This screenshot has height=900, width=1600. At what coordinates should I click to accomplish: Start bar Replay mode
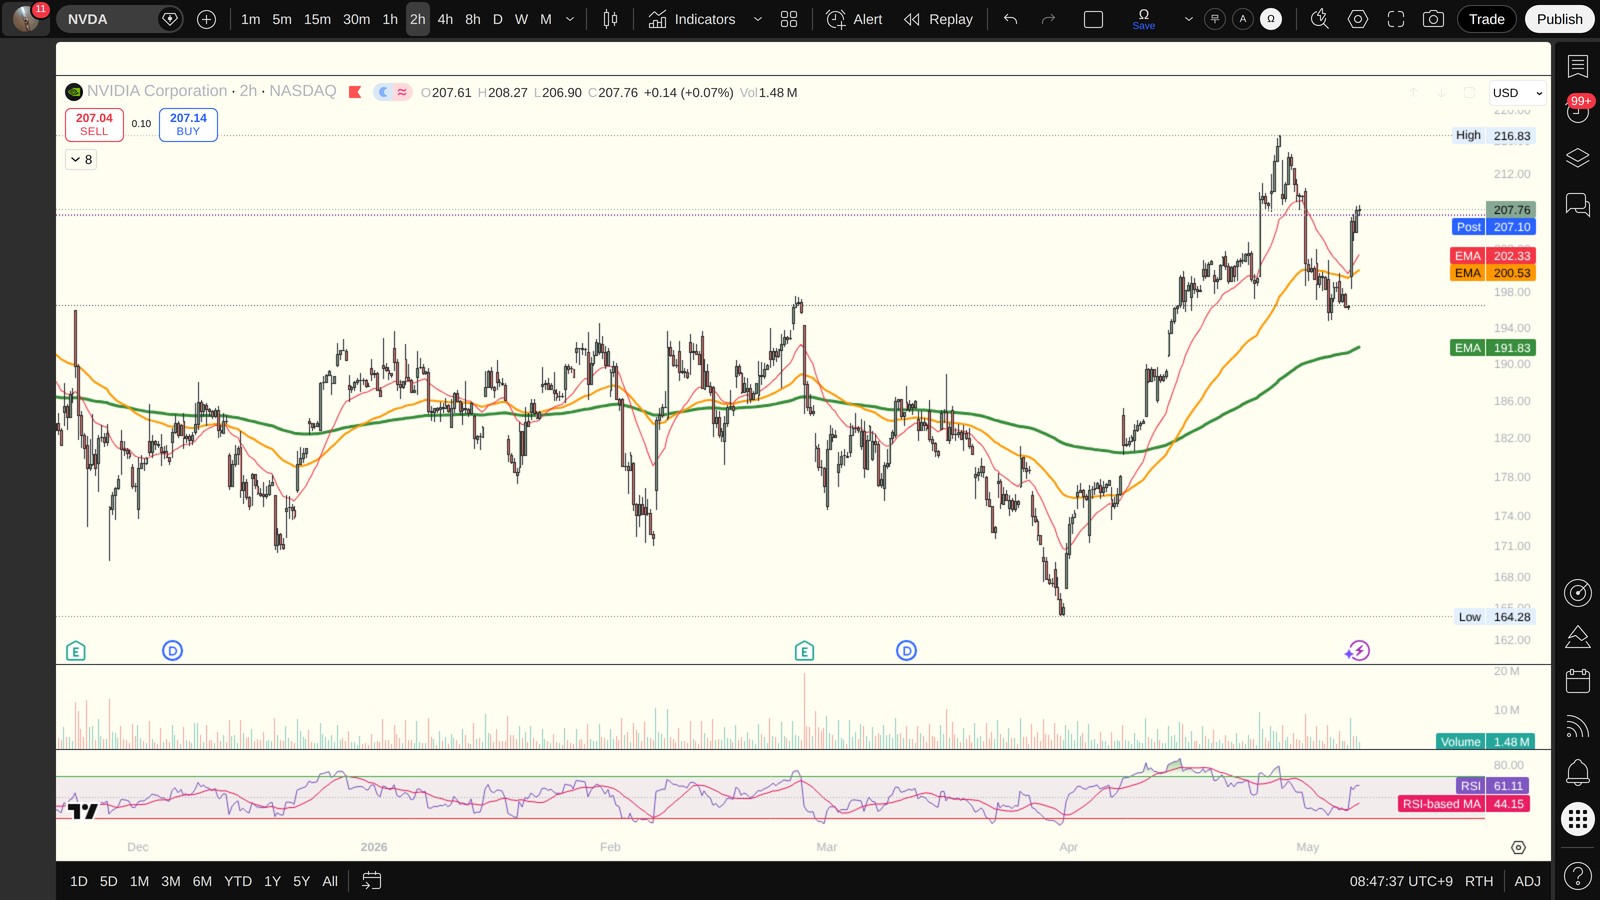click(x=938, y=19)
